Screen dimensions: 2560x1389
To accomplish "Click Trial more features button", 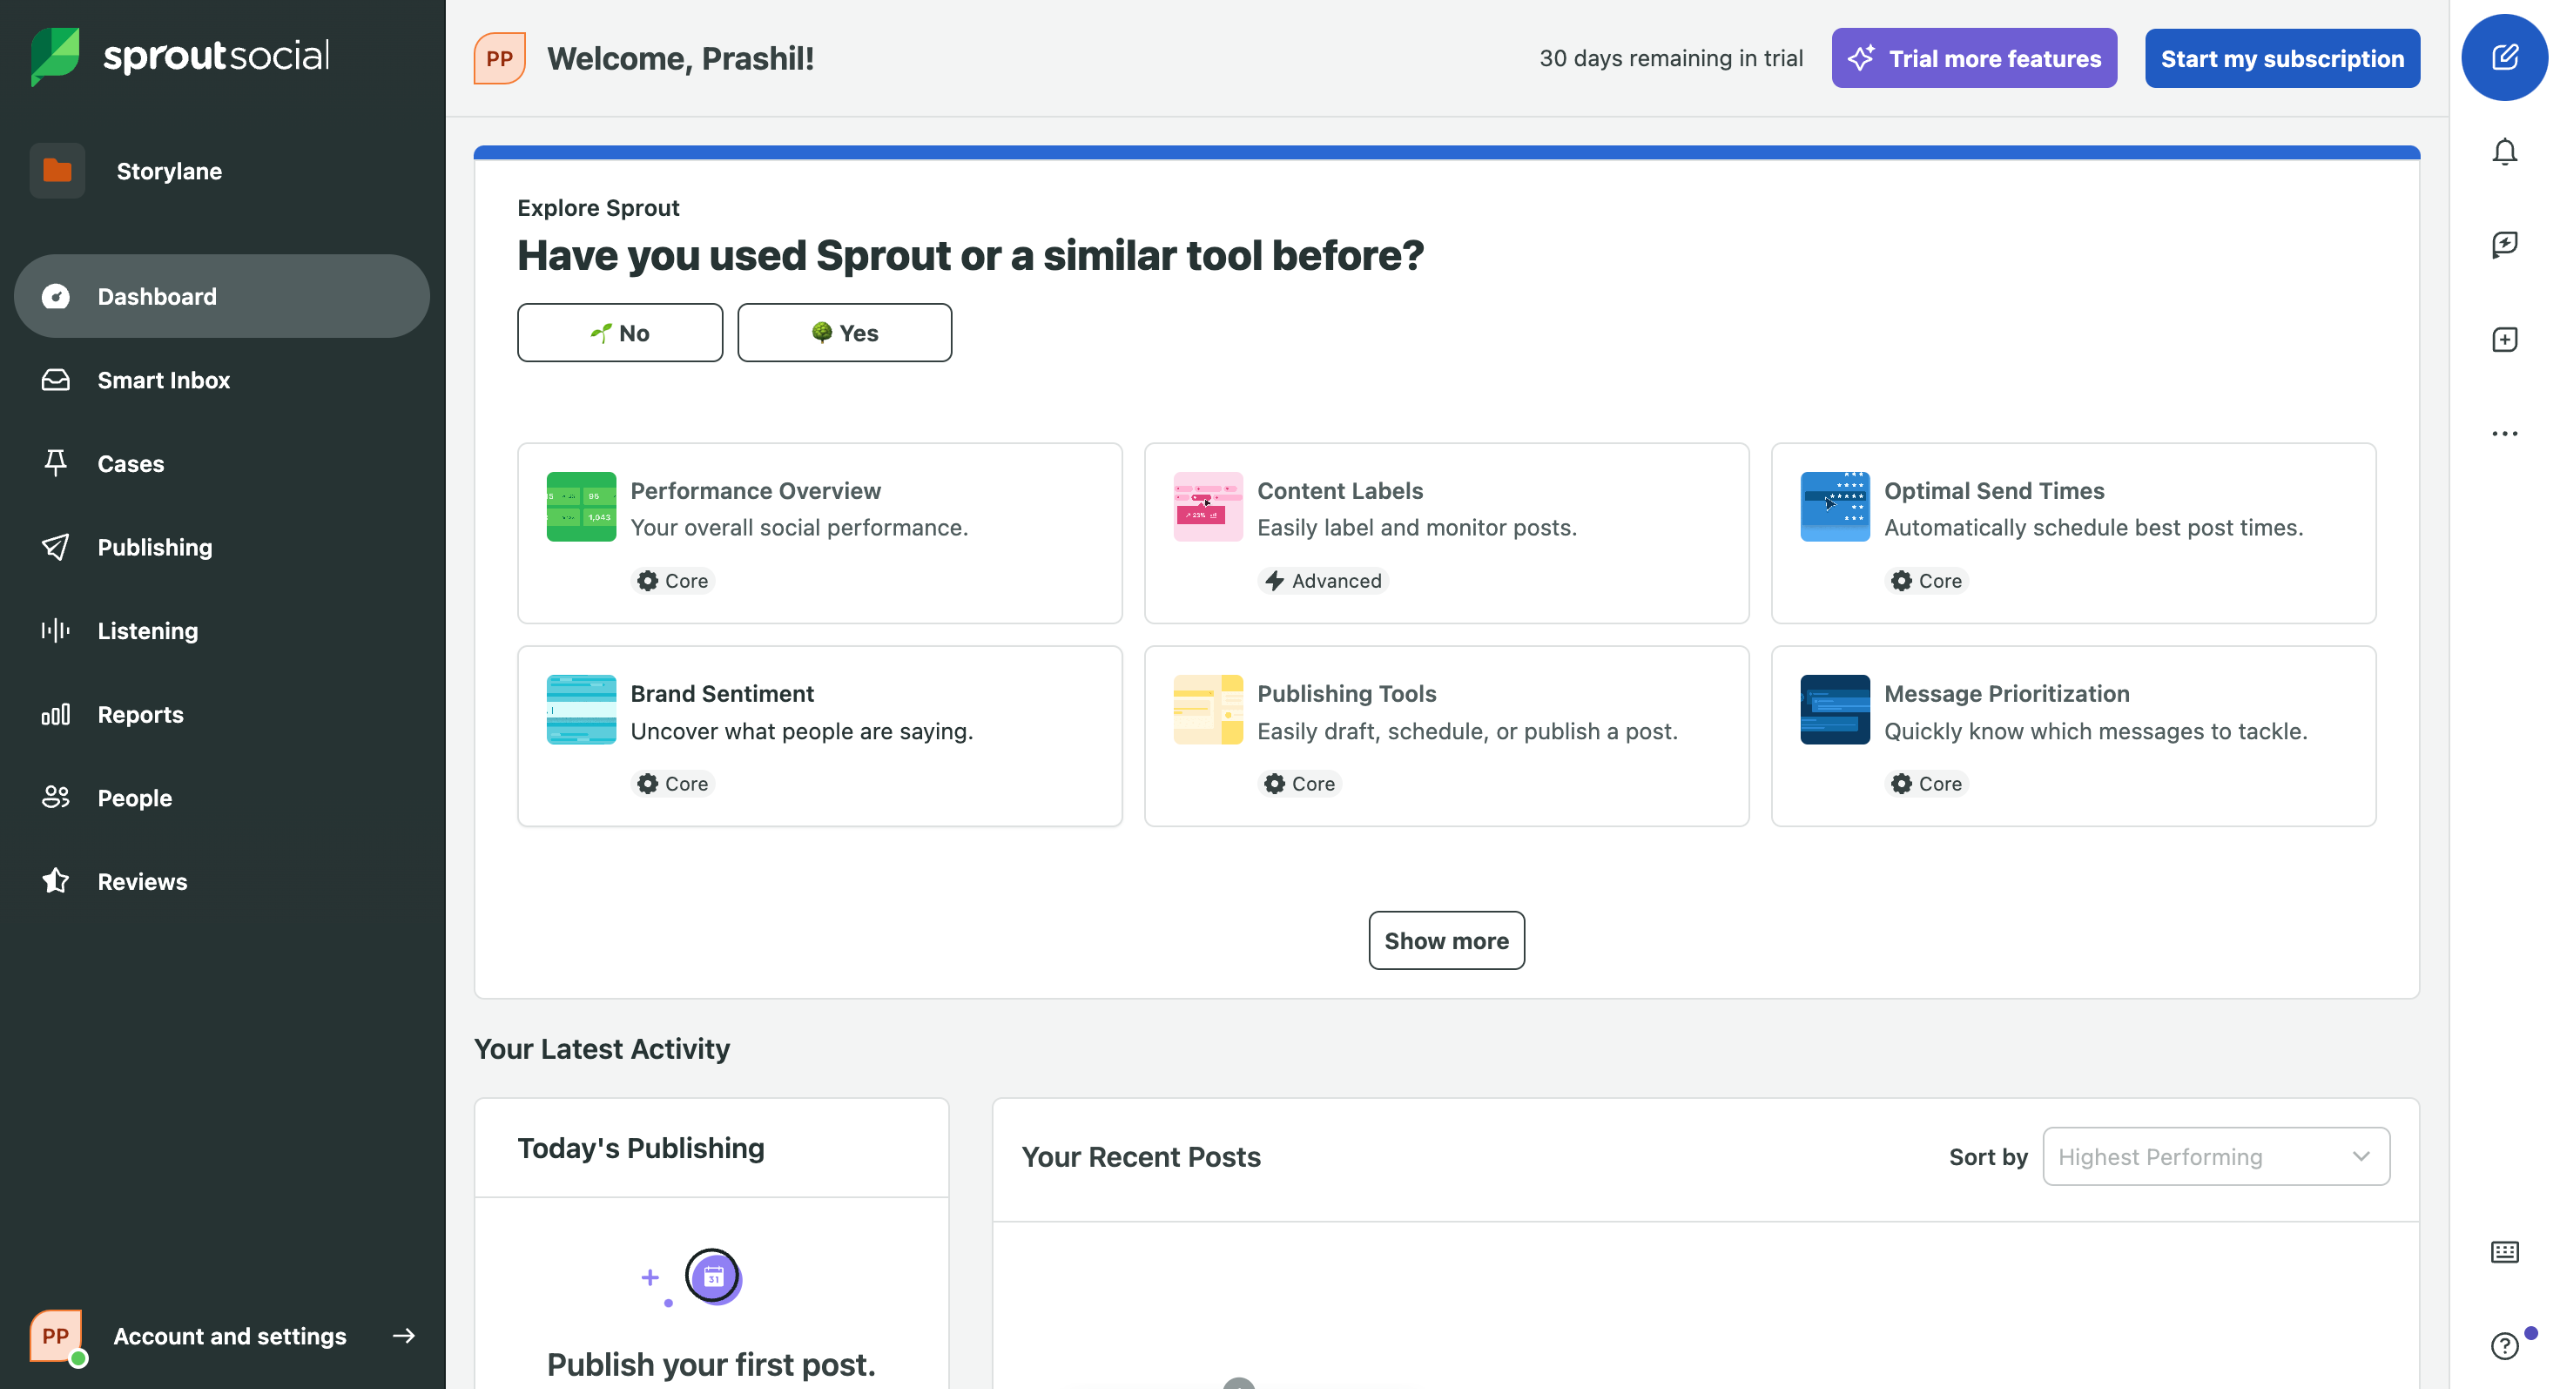I will point(1973,58).
